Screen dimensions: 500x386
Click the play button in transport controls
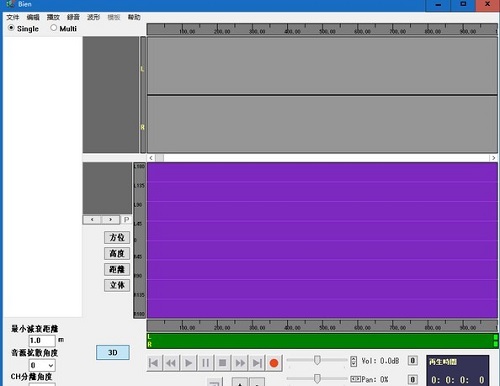[x=188, y=363]
